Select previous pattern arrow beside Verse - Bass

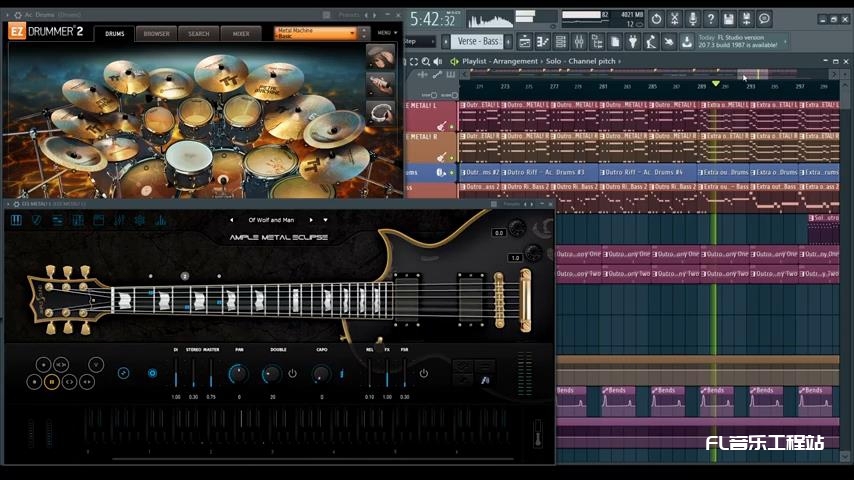(x=446, y=41)
